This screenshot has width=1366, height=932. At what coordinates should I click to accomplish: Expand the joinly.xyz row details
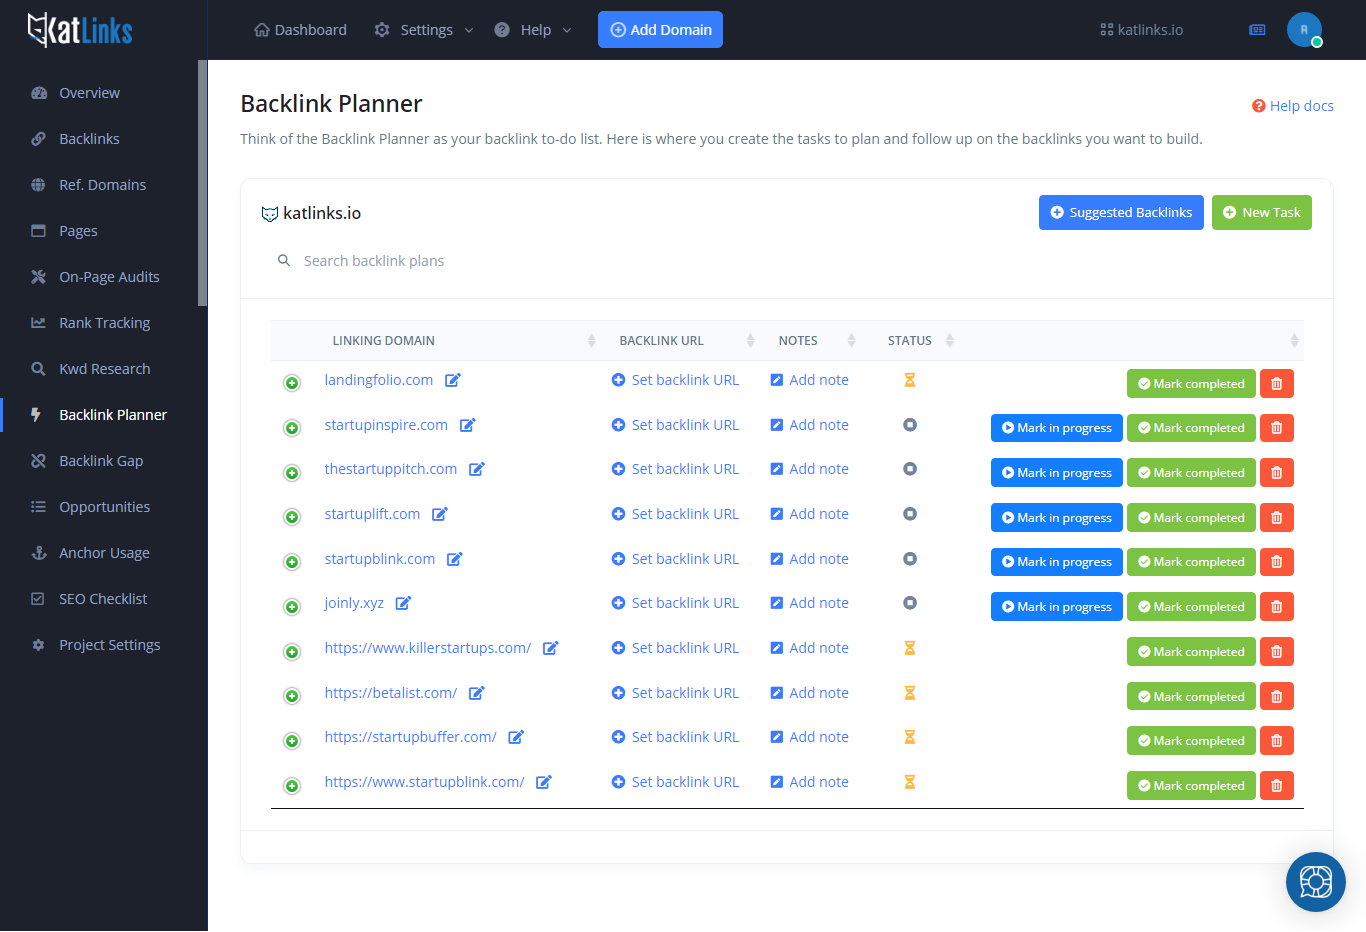(x=292, y=607)
